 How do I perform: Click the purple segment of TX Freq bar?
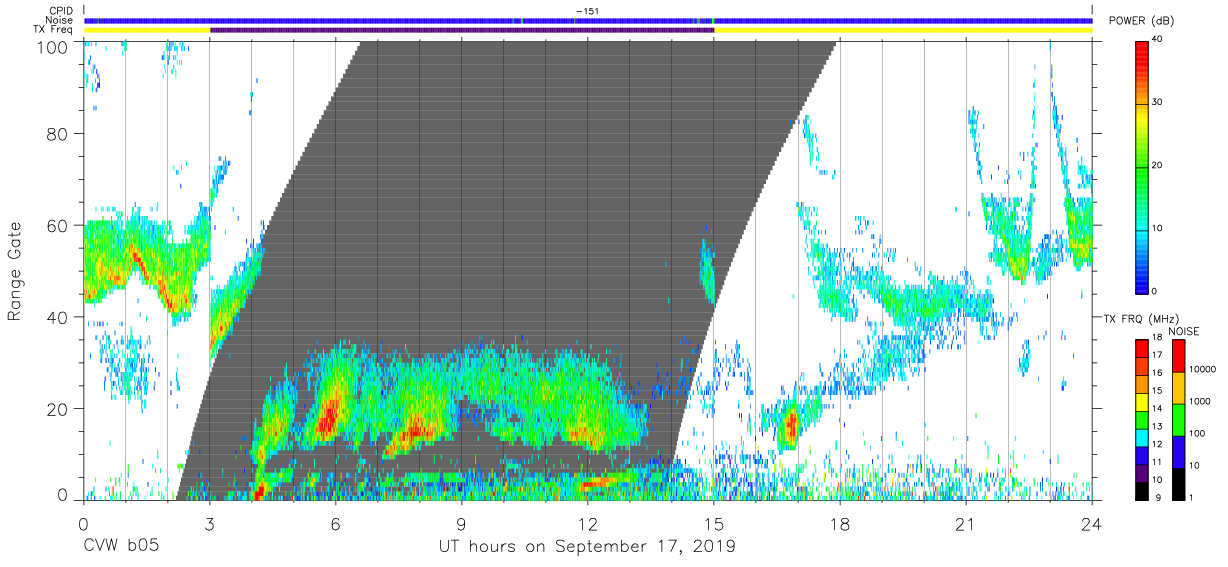pos(462,30)
